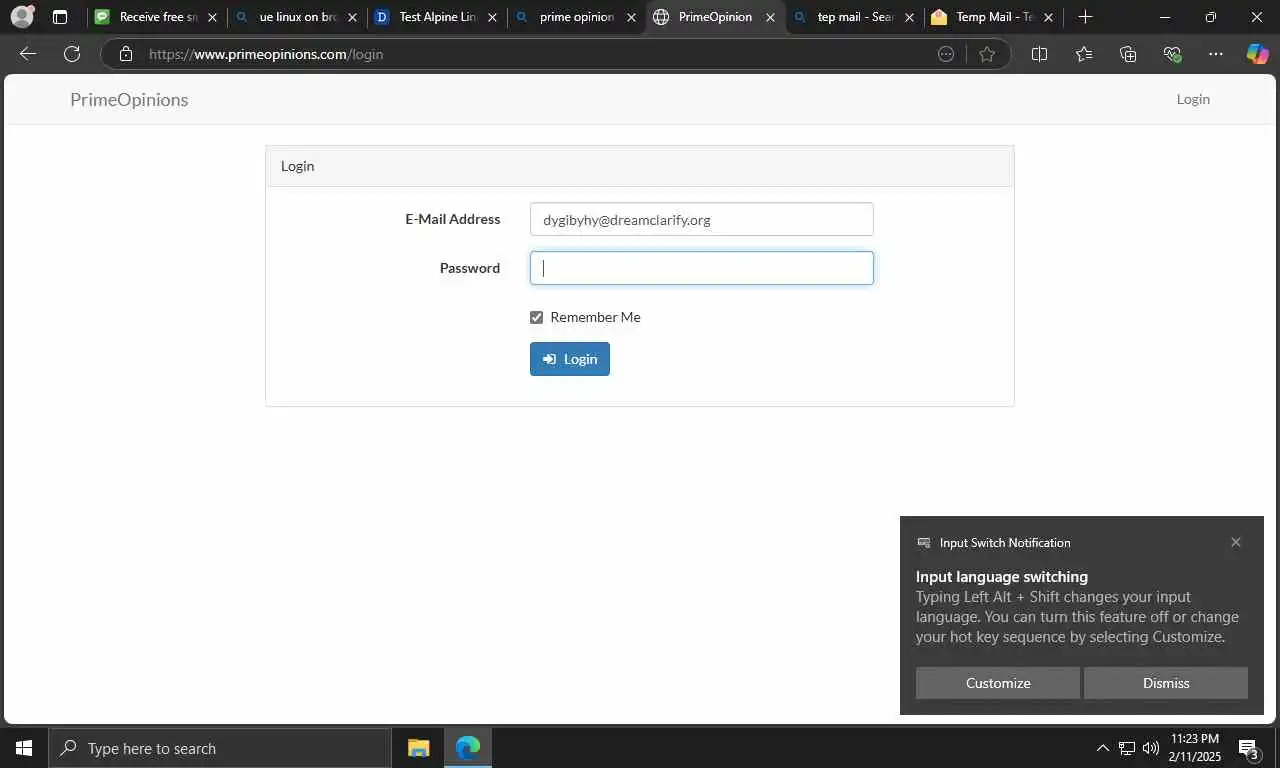The width and height of the screenshot is (1280, 768).
Task: Switch to Receive free sms tab
Action: click(155, 17)
